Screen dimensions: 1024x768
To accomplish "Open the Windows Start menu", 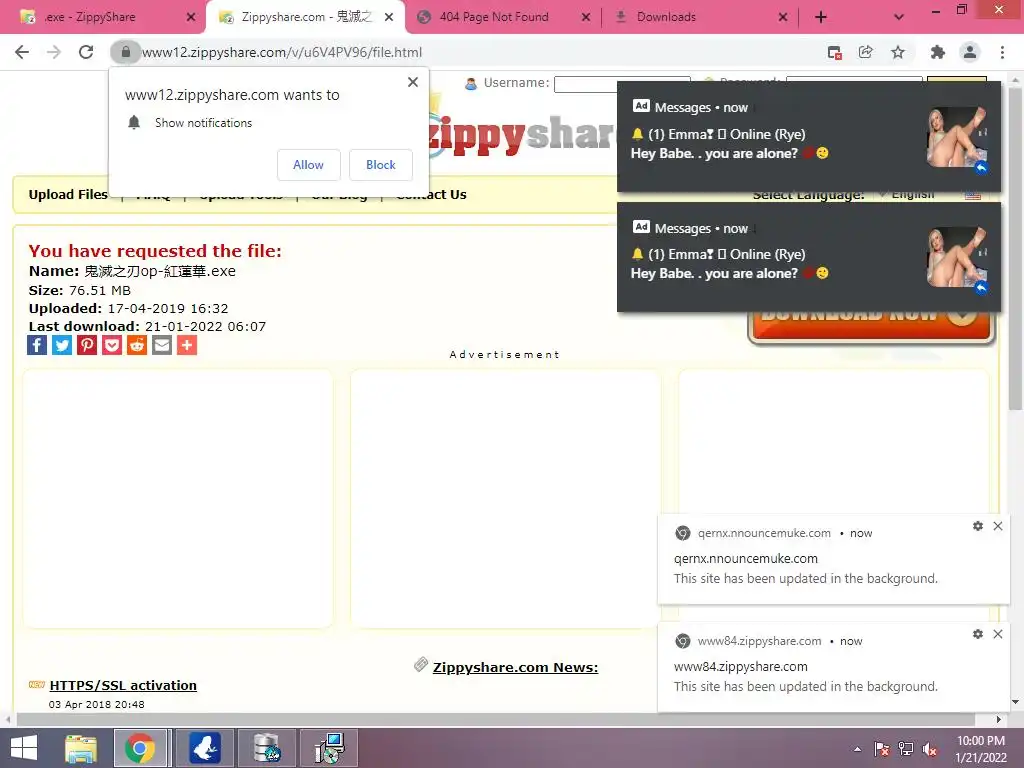I will [x=24, y=748].
